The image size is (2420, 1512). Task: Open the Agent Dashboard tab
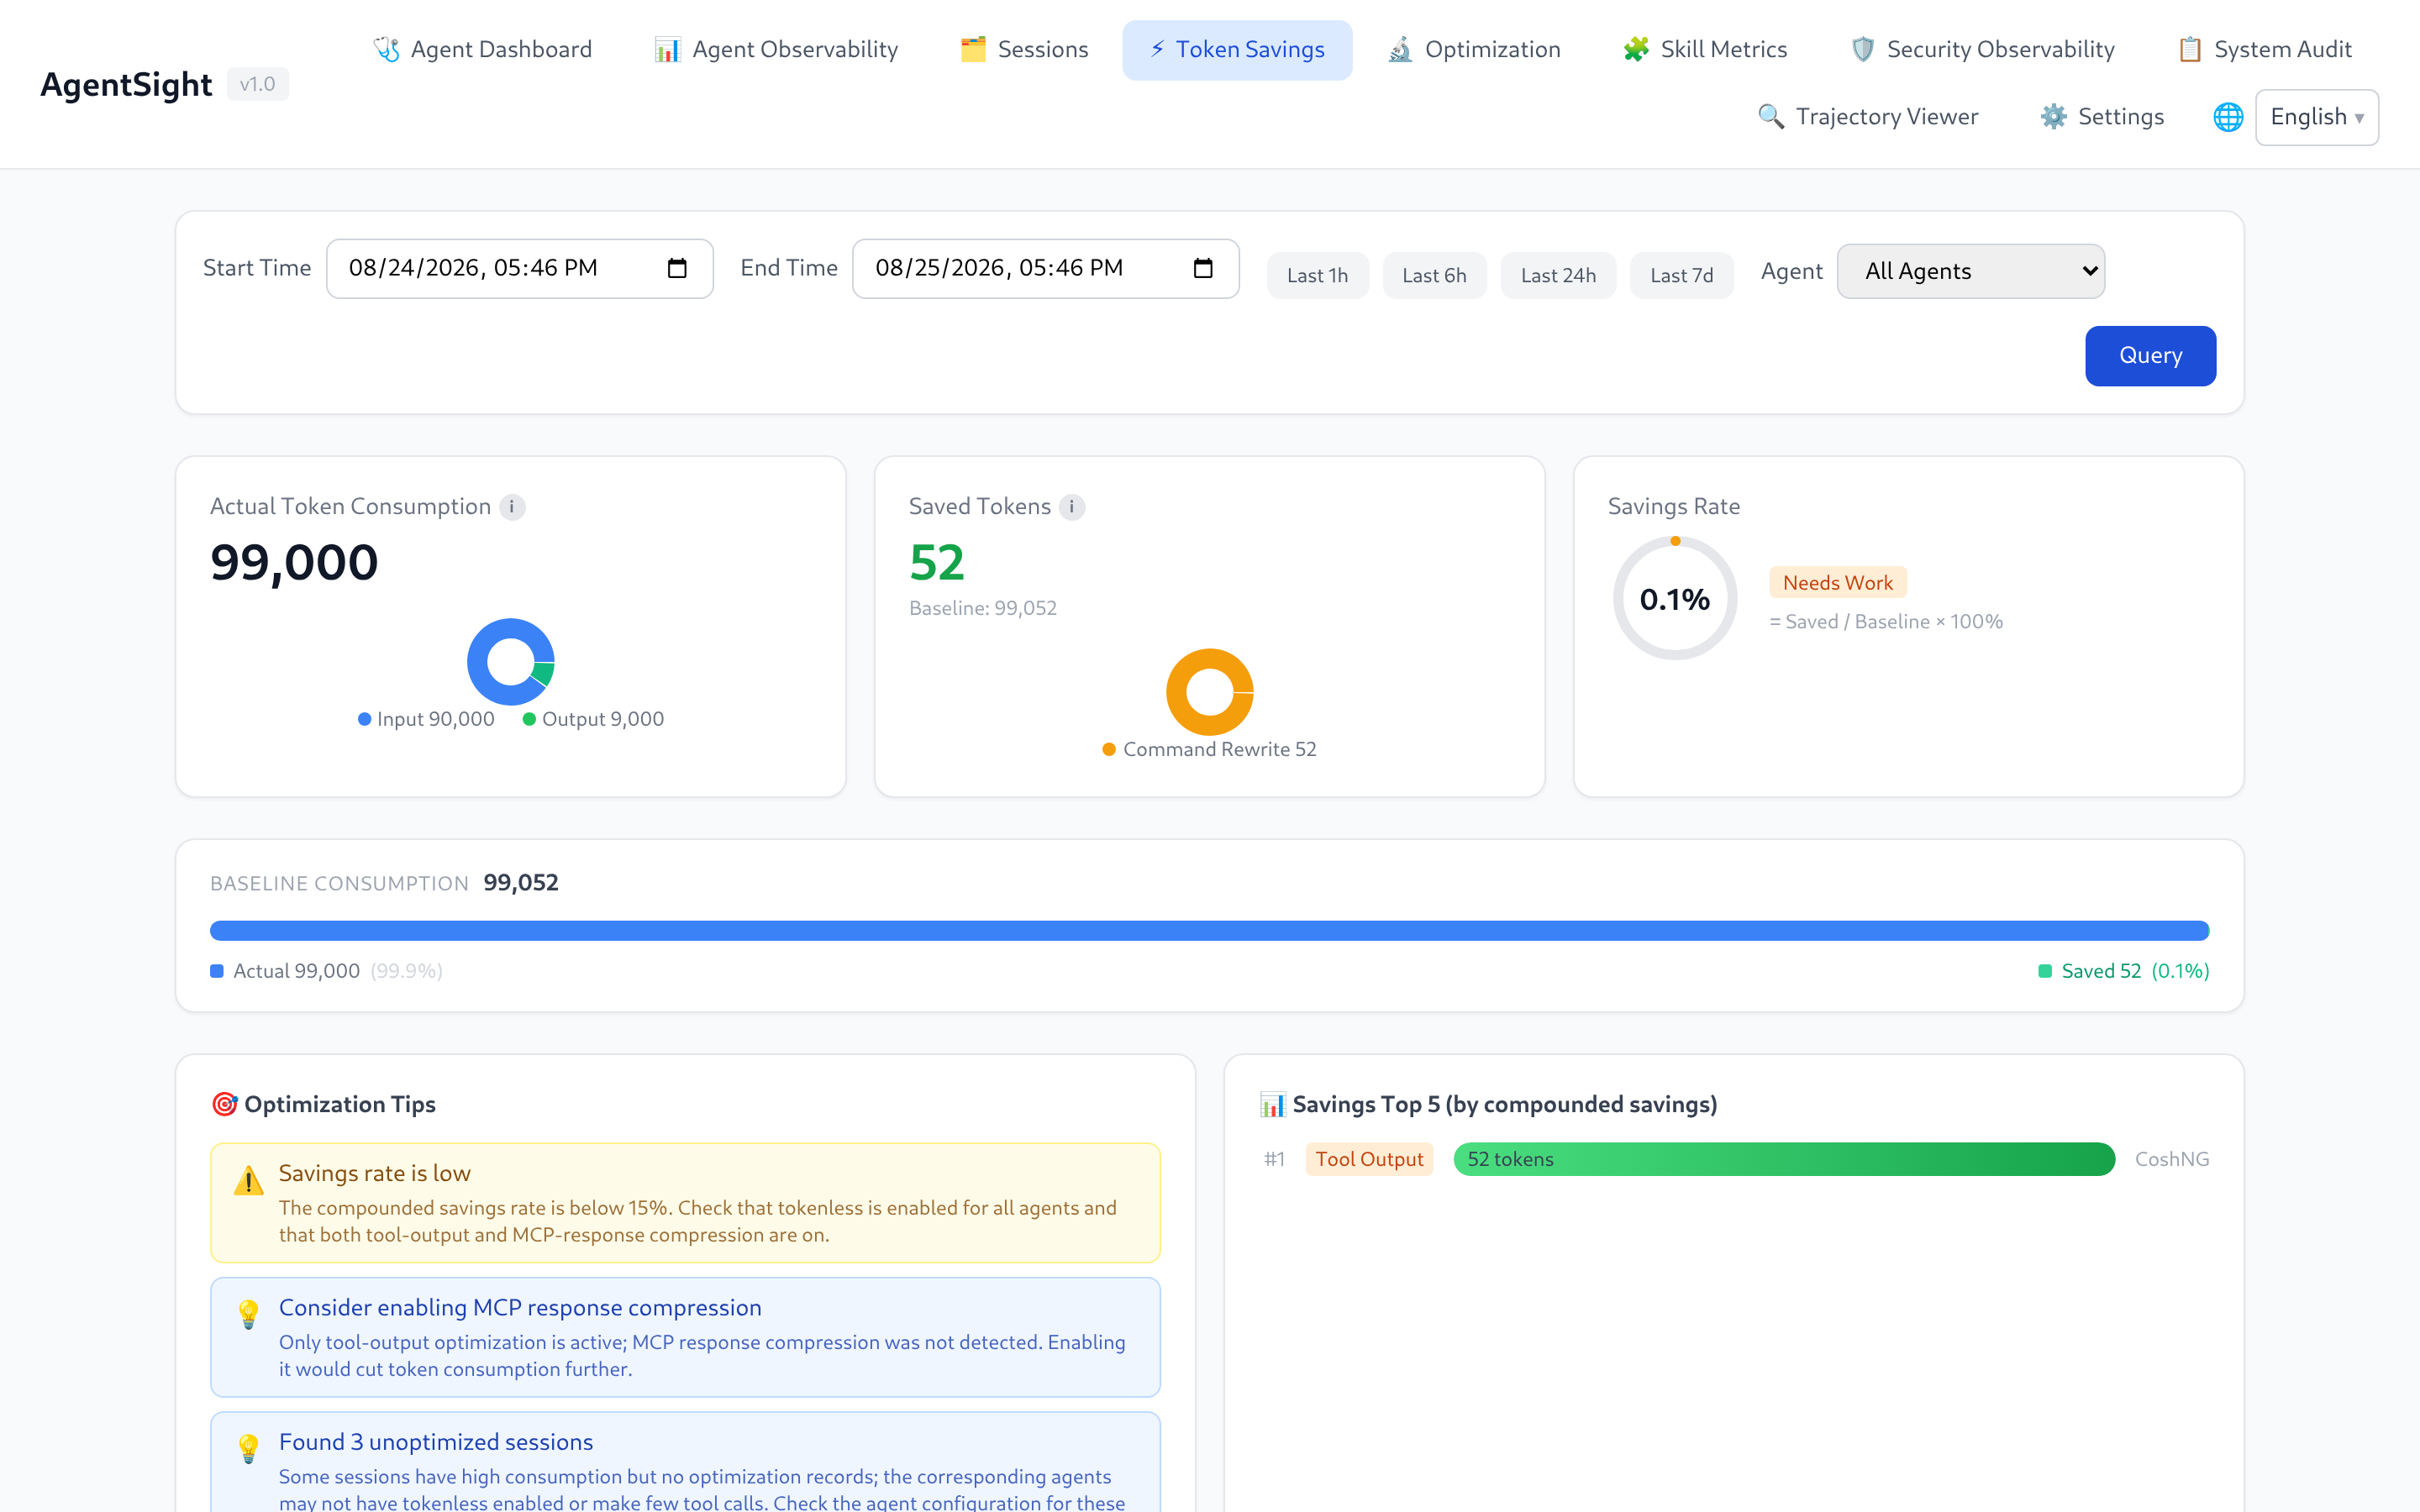[x=483, y=49]
